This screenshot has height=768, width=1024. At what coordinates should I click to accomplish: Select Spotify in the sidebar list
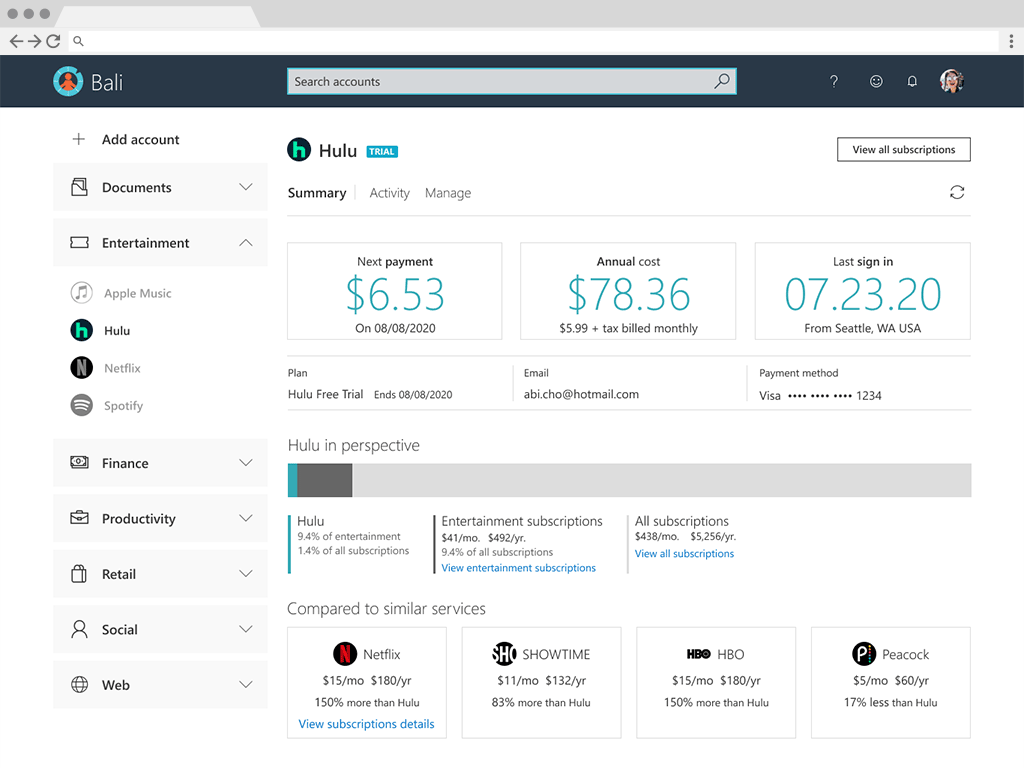(123, 406)
